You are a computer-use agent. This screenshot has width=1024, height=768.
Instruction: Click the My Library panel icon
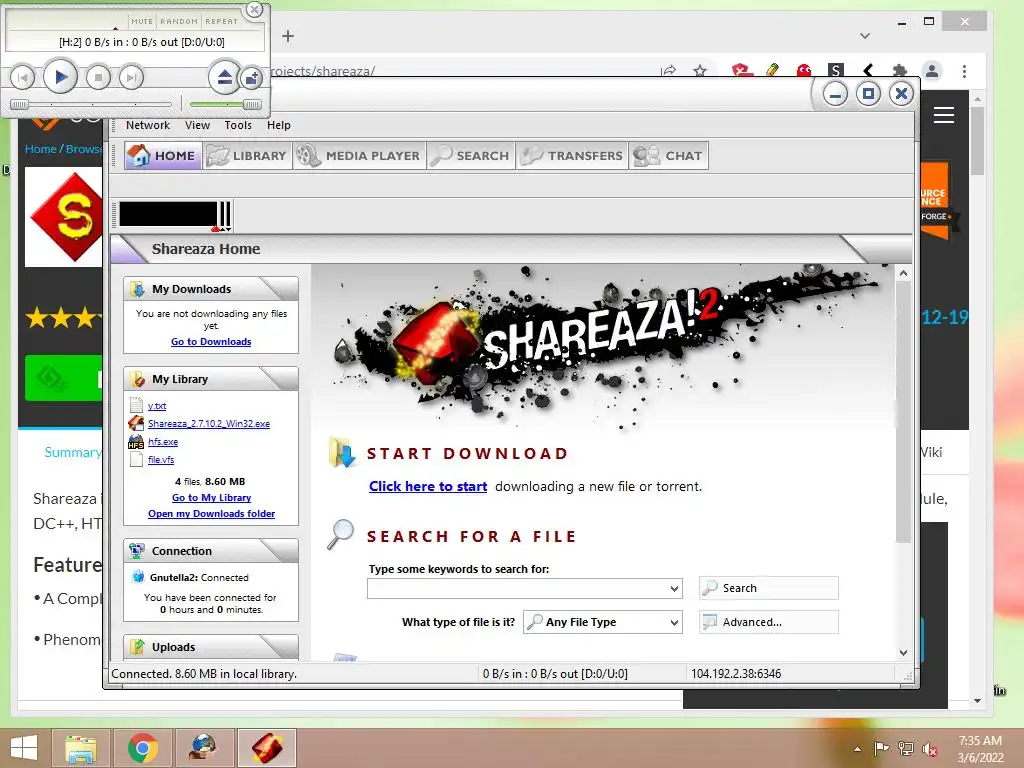point(137,379)
